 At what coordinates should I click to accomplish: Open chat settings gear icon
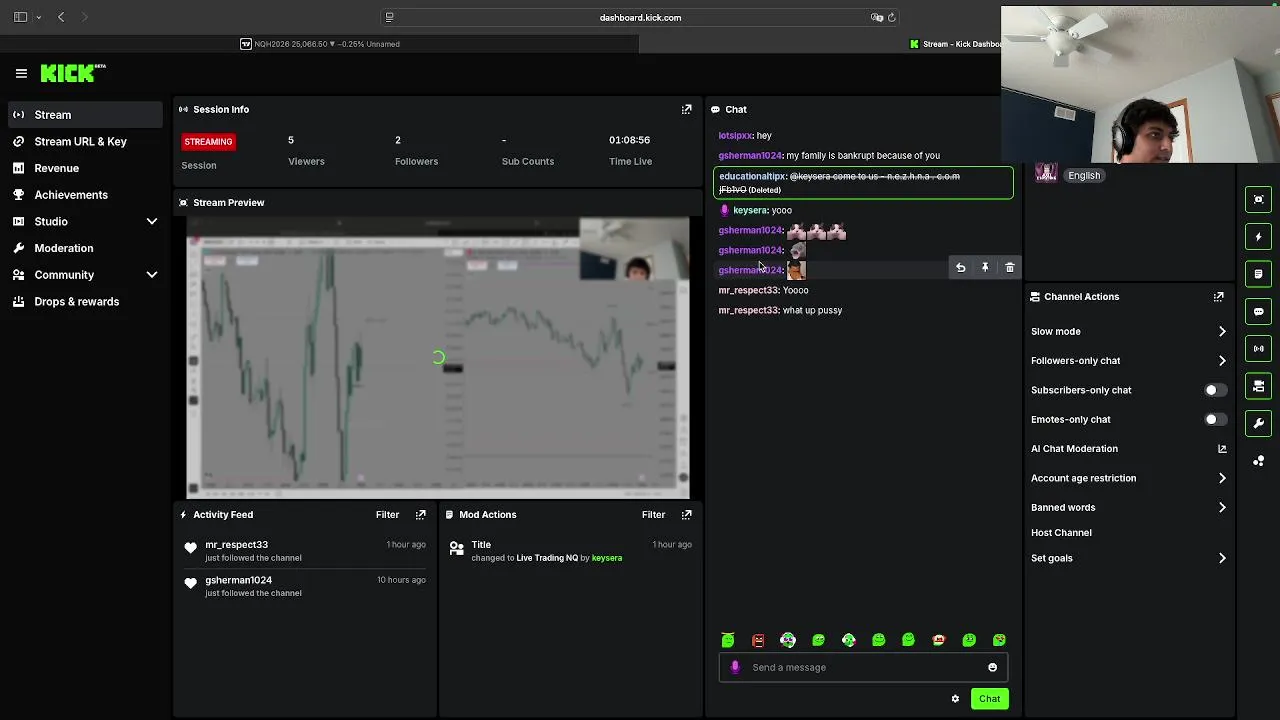click(x=955, y=699)
